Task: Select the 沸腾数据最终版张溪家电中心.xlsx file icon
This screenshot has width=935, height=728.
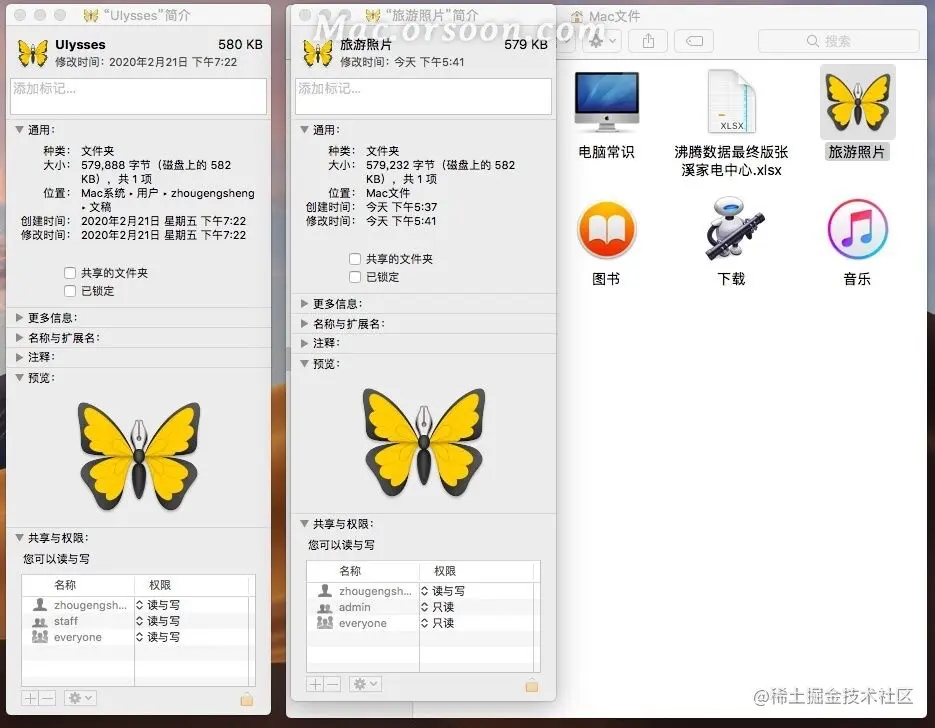Action: [732, 101]
